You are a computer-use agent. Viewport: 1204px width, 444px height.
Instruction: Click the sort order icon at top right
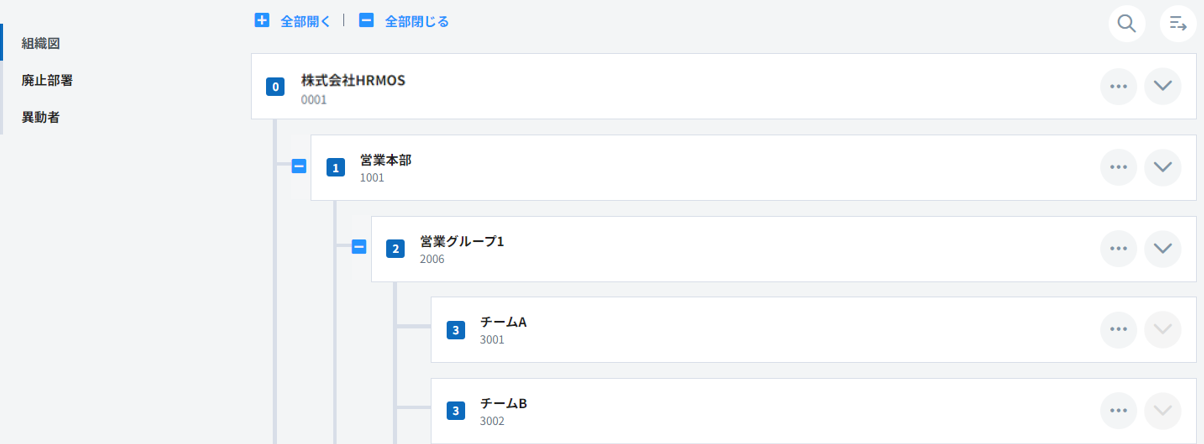pos(1178,23)
